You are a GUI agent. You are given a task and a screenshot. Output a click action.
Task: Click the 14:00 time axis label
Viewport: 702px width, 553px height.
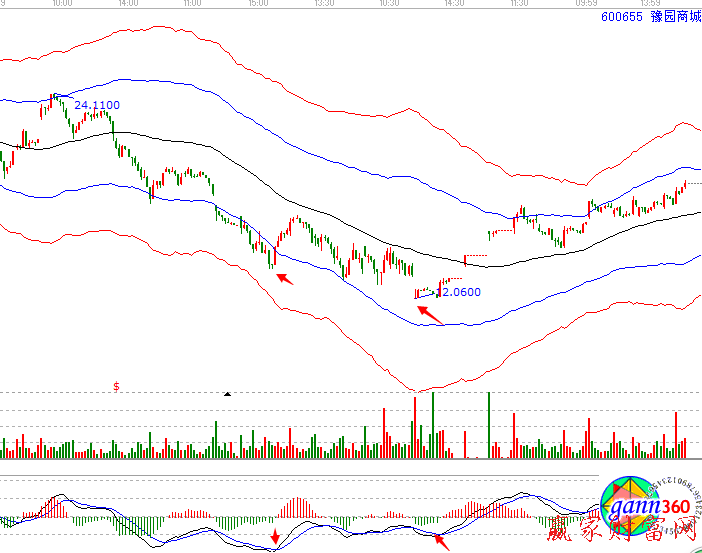tap(126, 4)
